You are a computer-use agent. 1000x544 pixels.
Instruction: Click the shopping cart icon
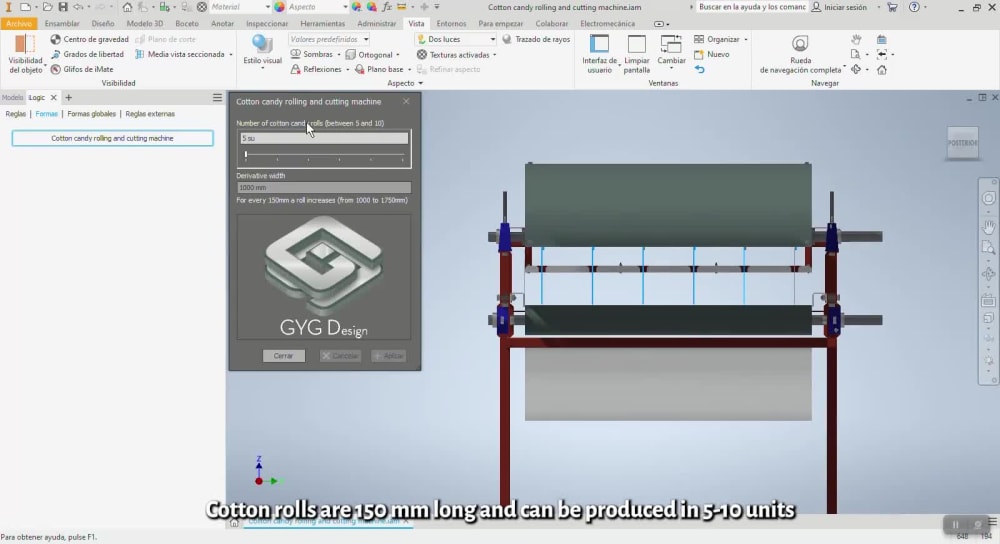[x=892, y=7]
